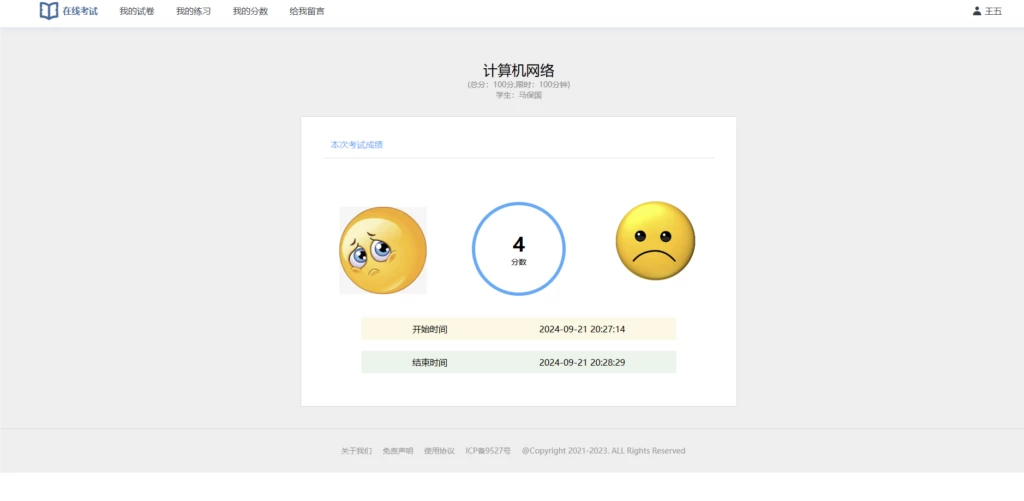Open 我的分数 page from top menu
This screenshot has width=1024, height=501.
(x=250, y=11)
